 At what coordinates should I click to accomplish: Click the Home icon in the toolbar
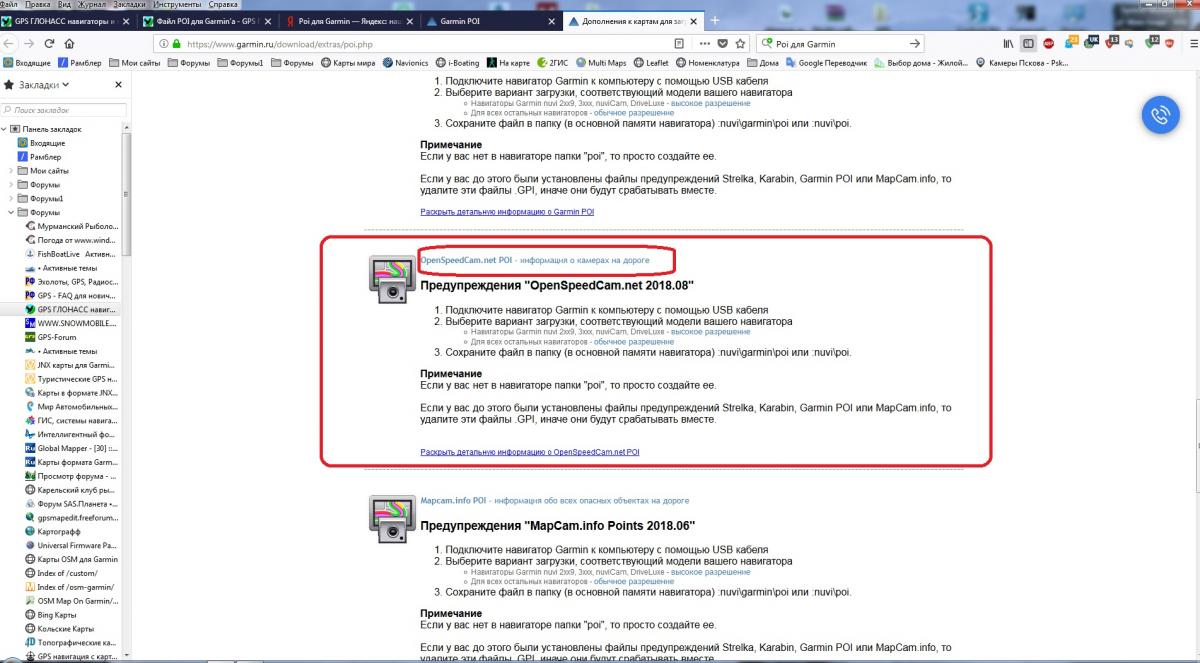coord(70,44)
